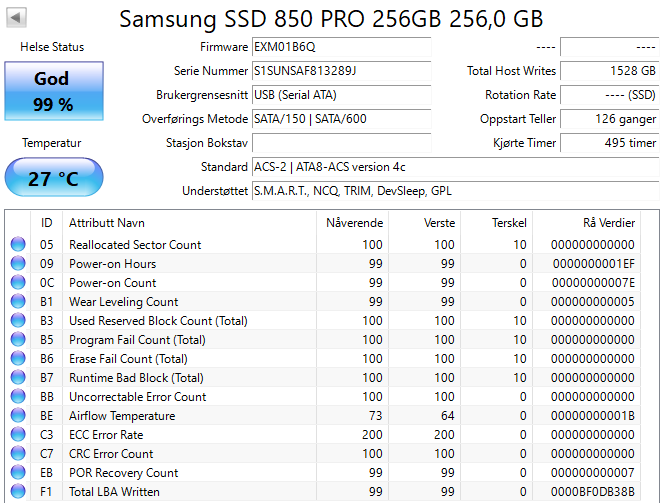Click the Kjørte Timer 495 timer field
The image size is (664, 503).
[x=610, y=143]
